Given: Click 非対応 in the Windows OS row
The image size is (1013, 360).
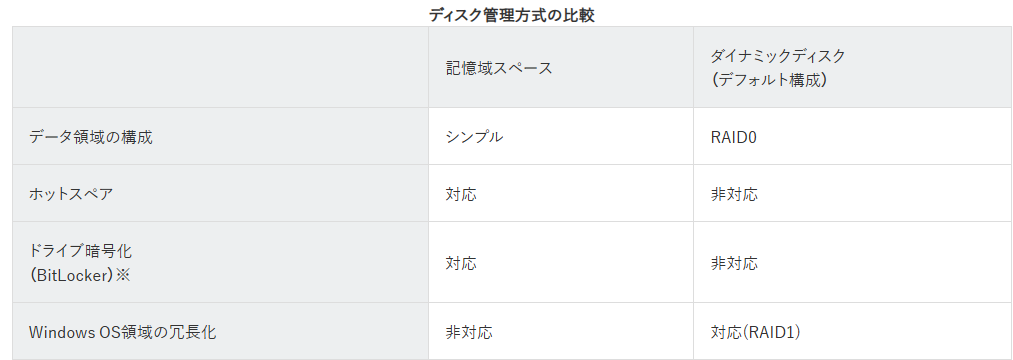Looking at the screenshot, I should point(469,332).
